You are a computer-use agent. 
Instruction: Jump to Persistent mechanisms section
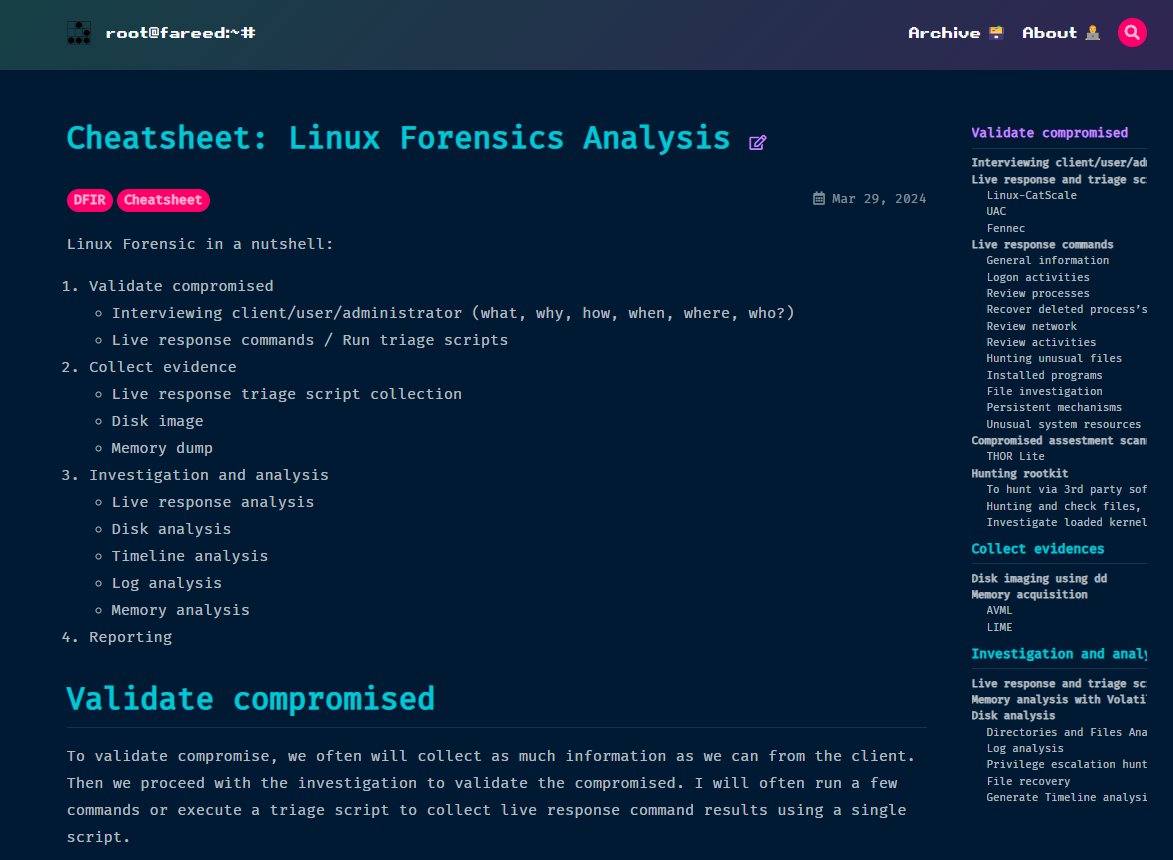[1053, 407]
